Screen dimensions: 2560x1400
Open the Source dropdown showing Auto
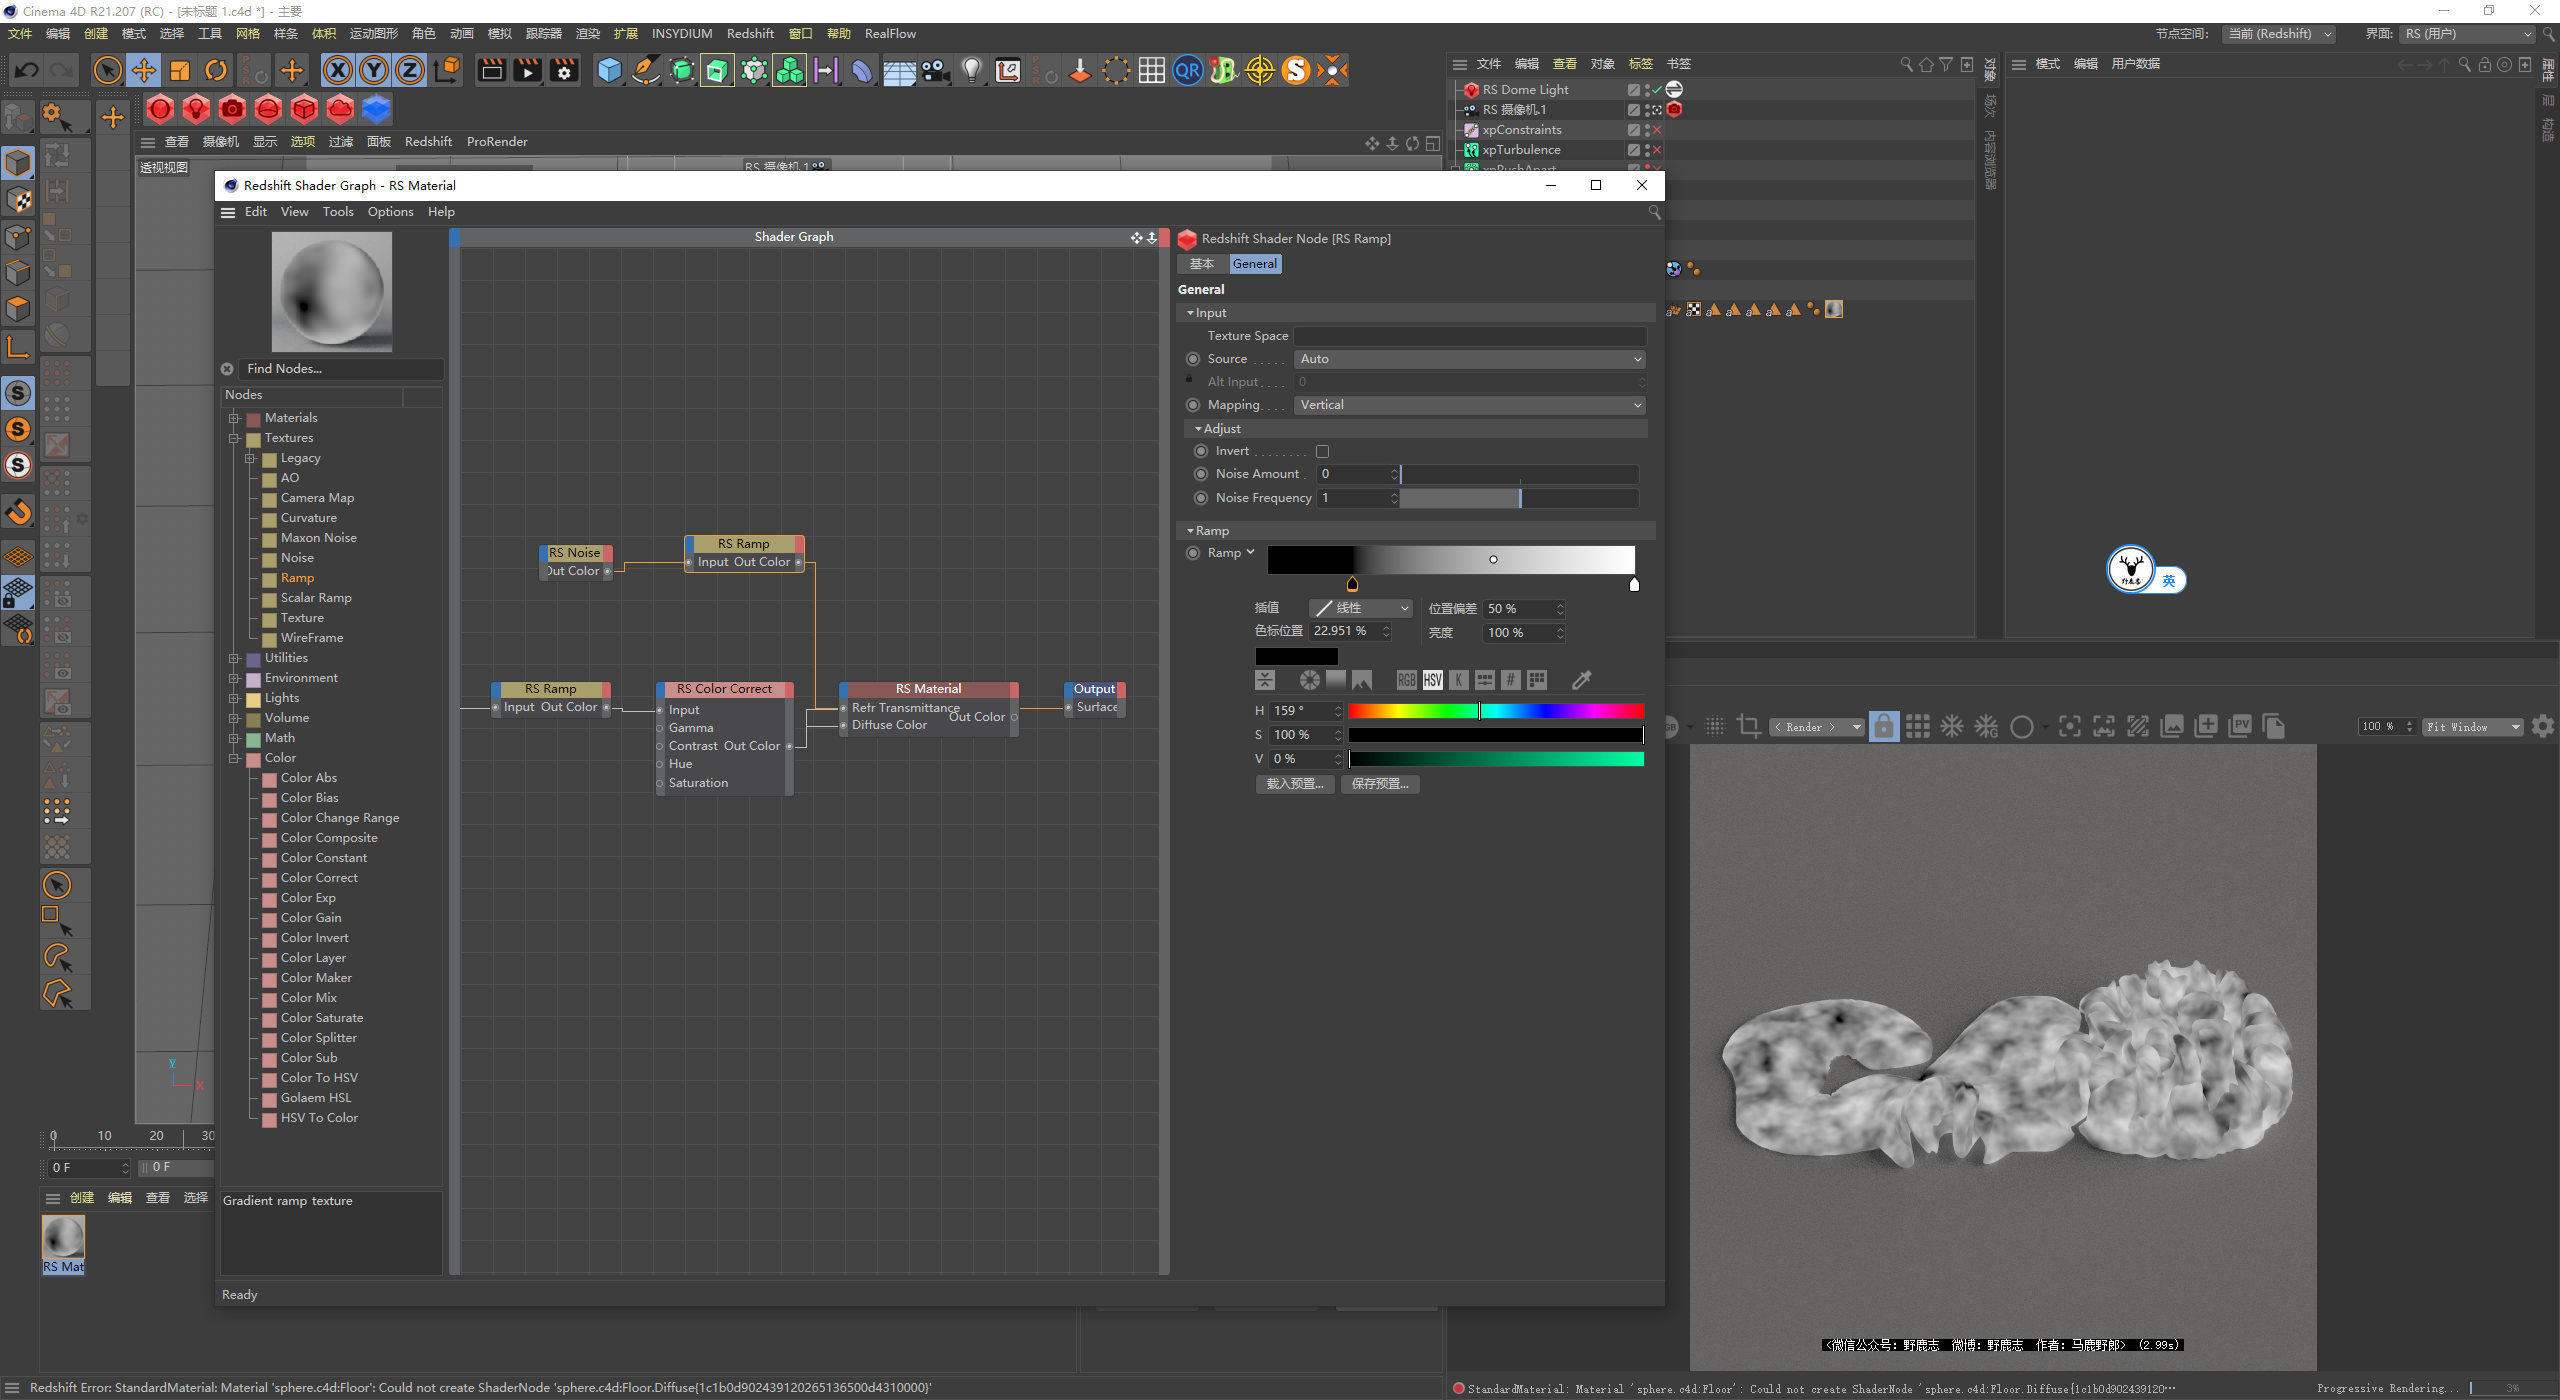[x=1469, y=359]
